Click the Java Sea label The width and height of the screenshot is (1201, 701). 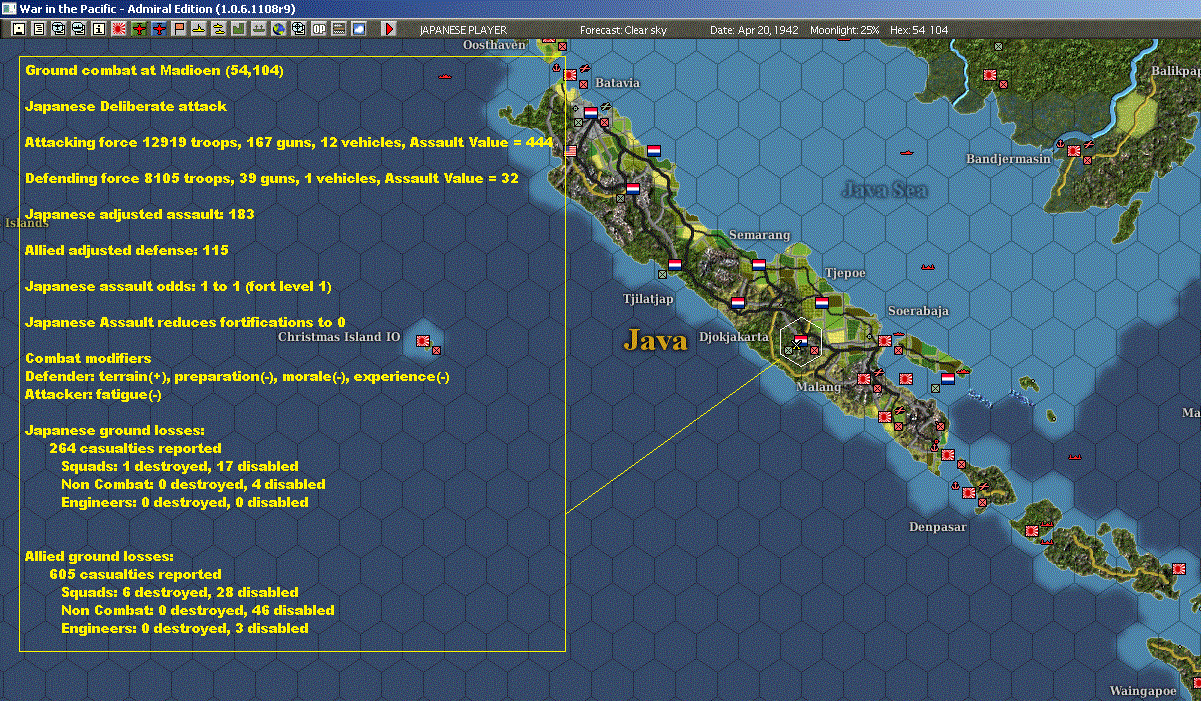(x=885, y=190)
